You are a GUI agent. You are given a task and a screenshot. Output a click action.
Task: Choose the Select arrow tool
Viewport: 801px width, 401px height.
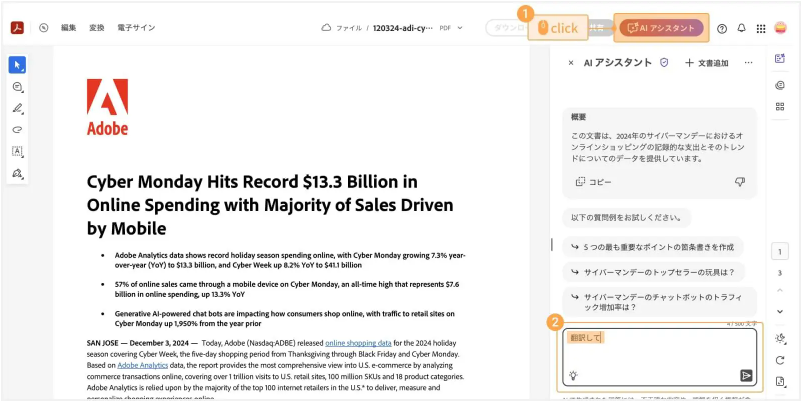[x=17, y=65]
